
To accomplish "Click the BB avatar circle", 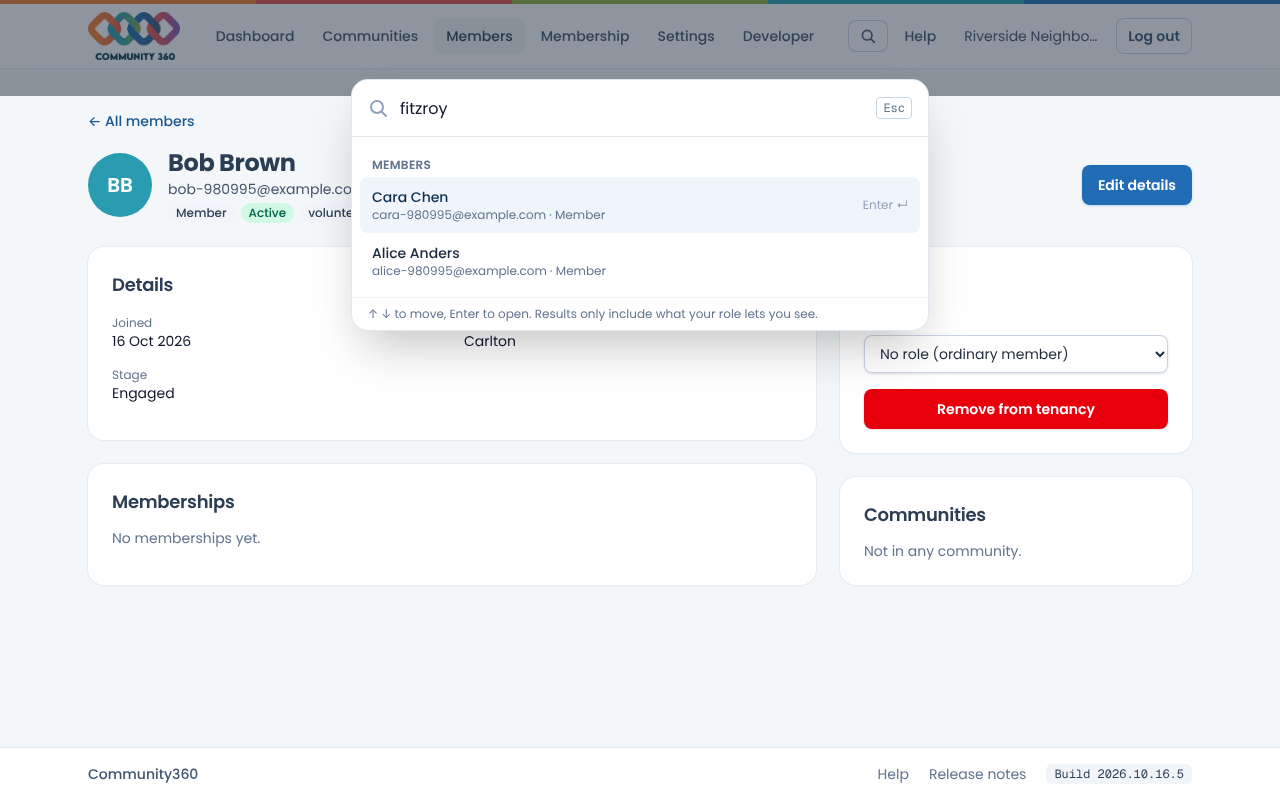I will pyautogui.click(x=120, y=185).
